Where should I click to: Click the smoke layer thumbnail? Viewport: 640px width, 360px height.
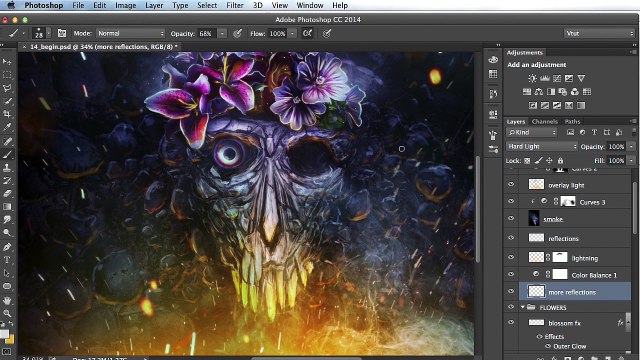(534, 218)
